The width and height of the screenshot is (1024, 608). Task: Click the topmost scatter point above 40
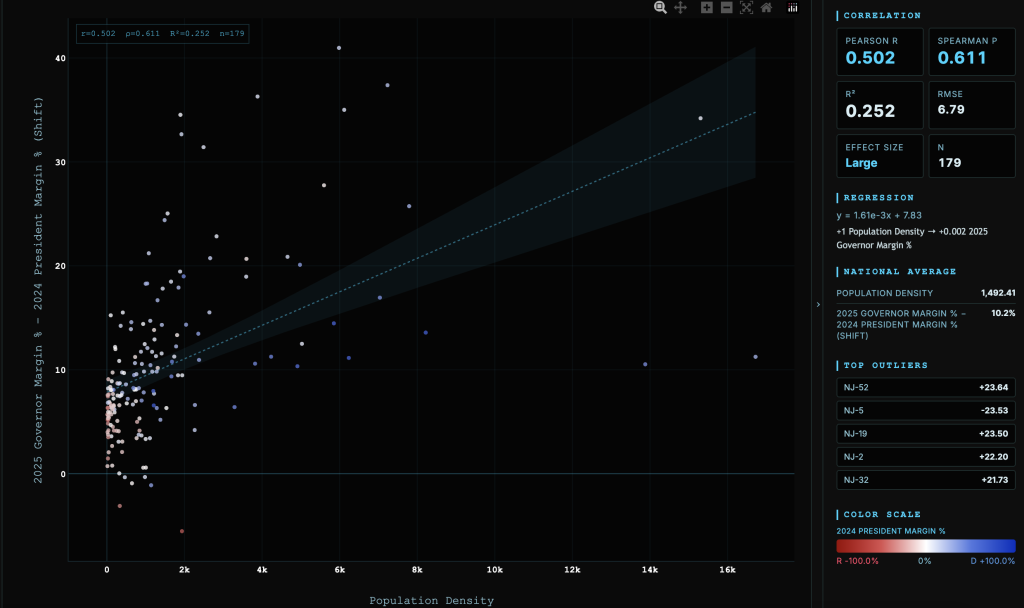pos(339,48)
